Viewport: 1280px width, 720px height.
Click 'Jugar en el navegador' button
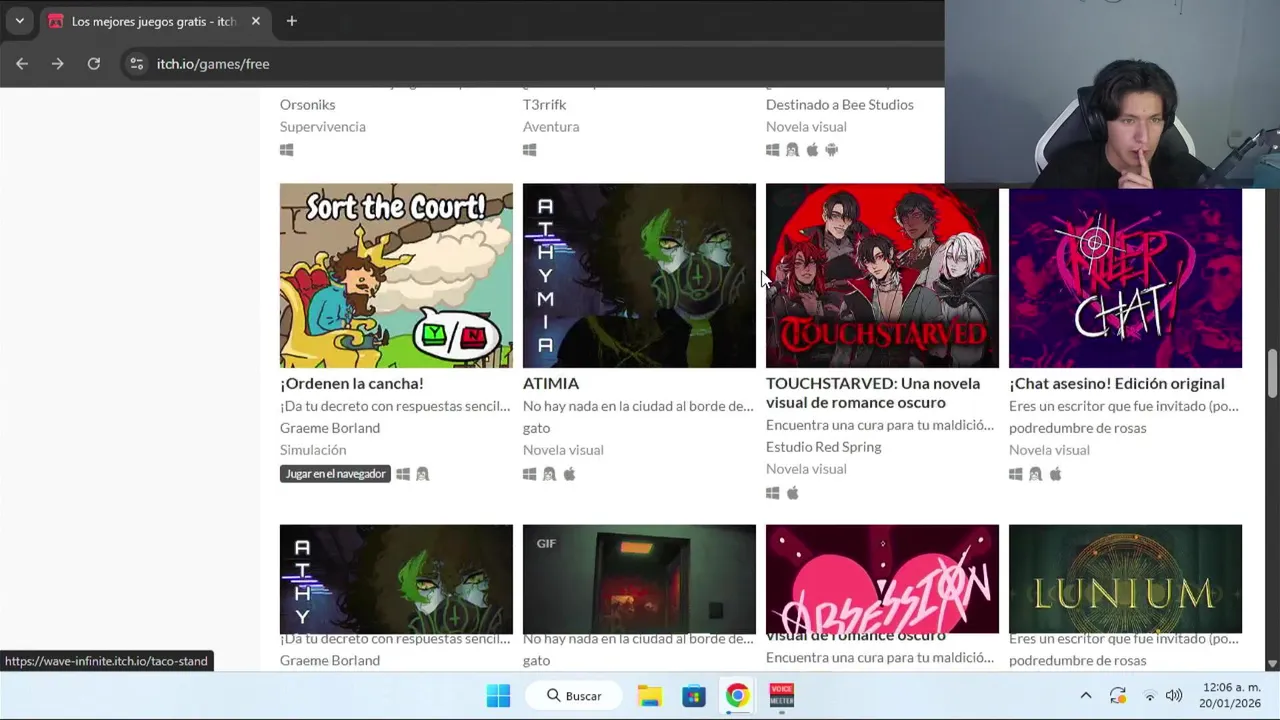tap(335, 474)
